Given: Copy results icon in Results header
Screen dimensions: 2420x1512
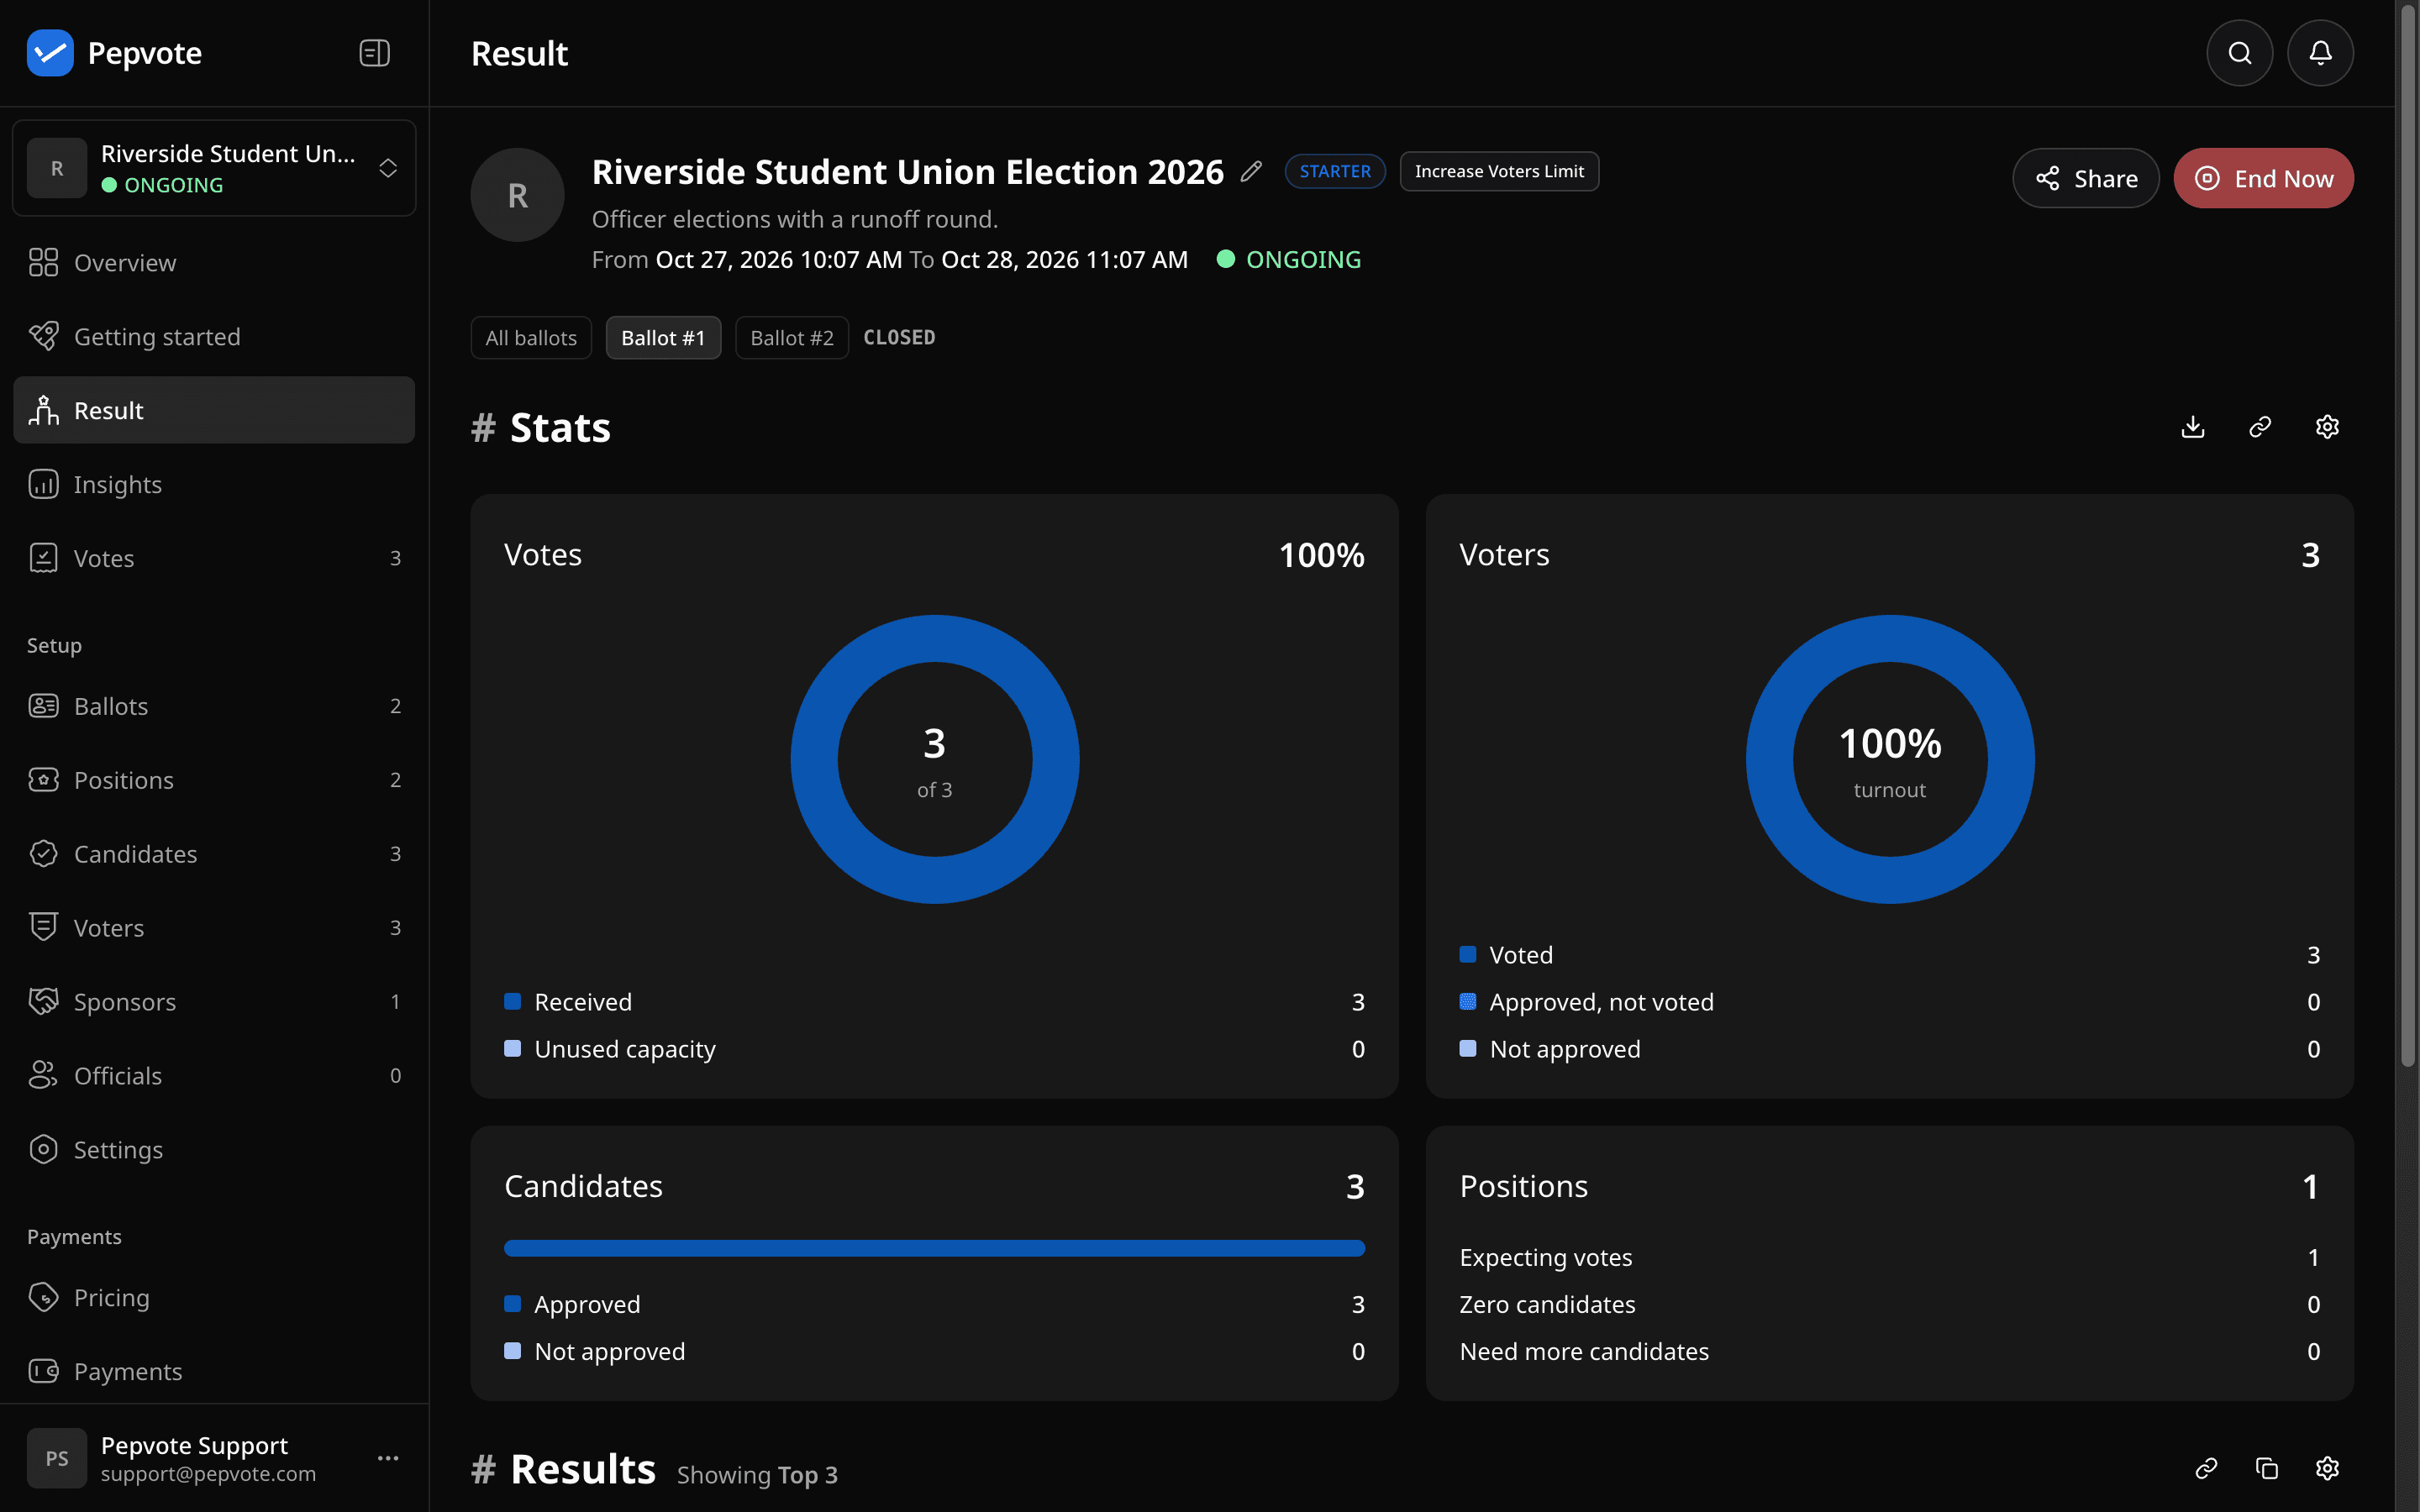Looking at the screenshot, I should pos(2266,1468).
